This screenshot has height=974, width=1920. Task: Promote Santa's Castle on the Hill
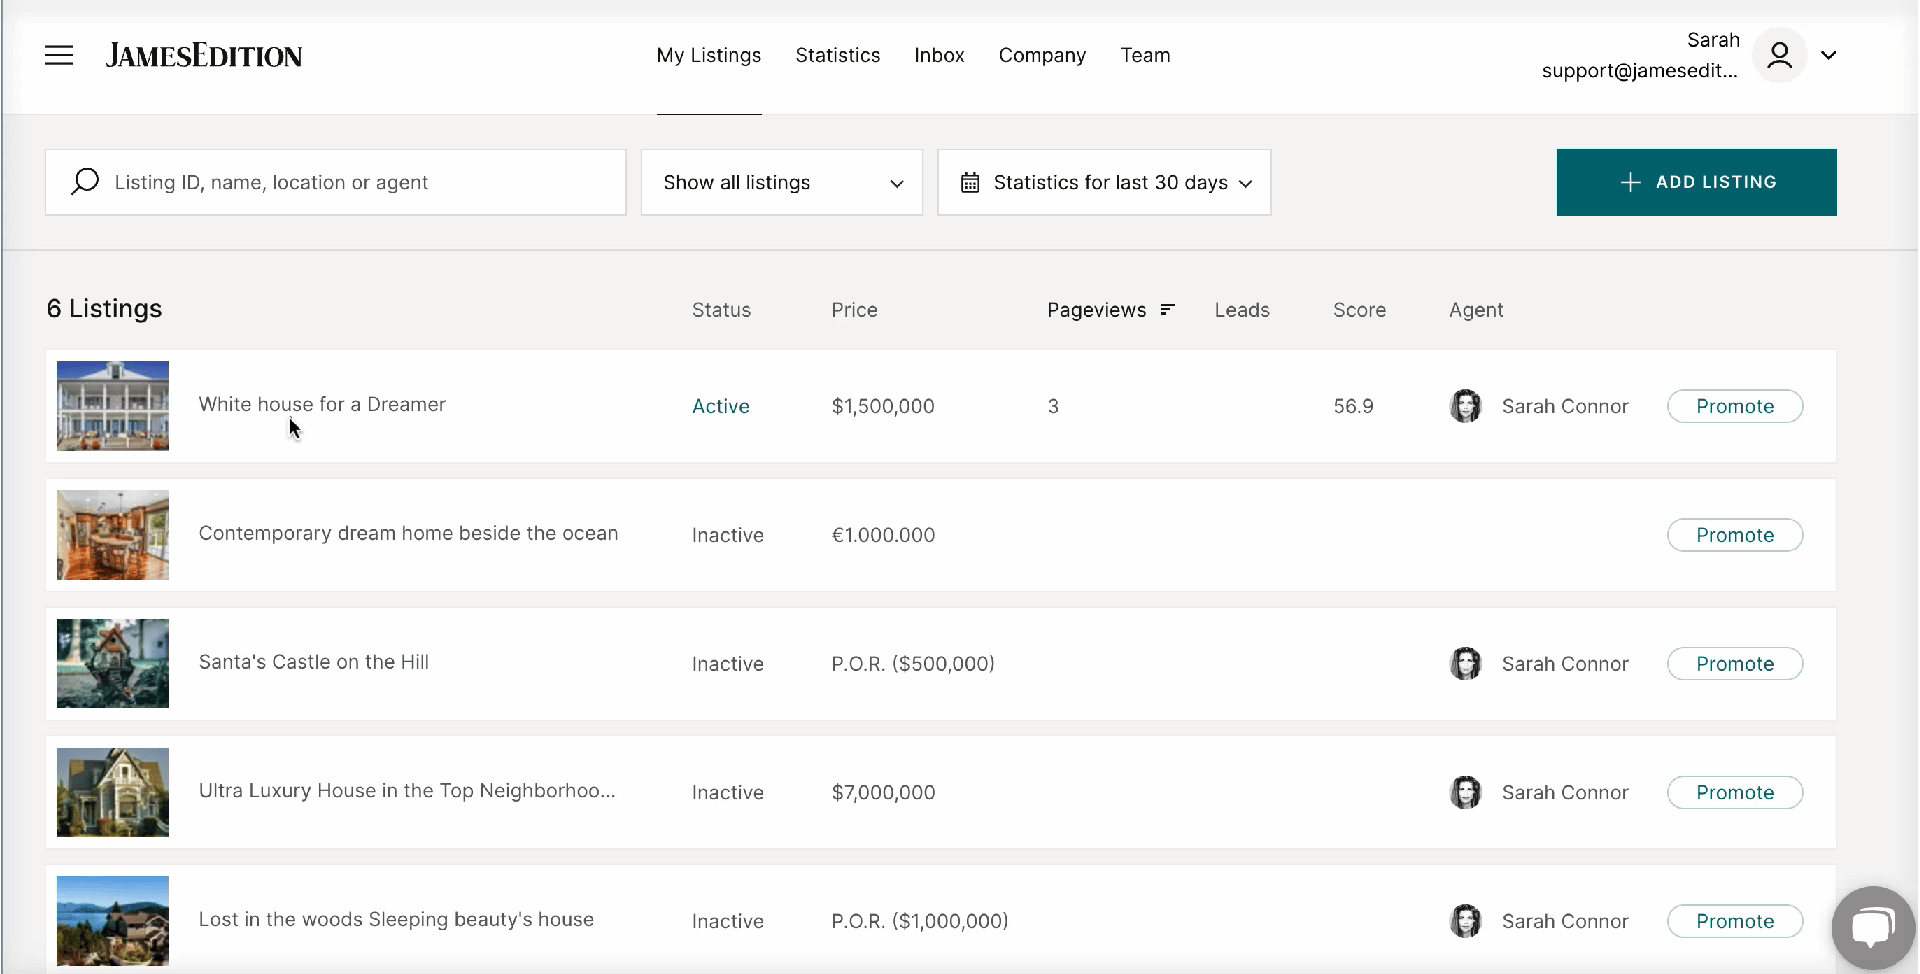point(1735,663)
